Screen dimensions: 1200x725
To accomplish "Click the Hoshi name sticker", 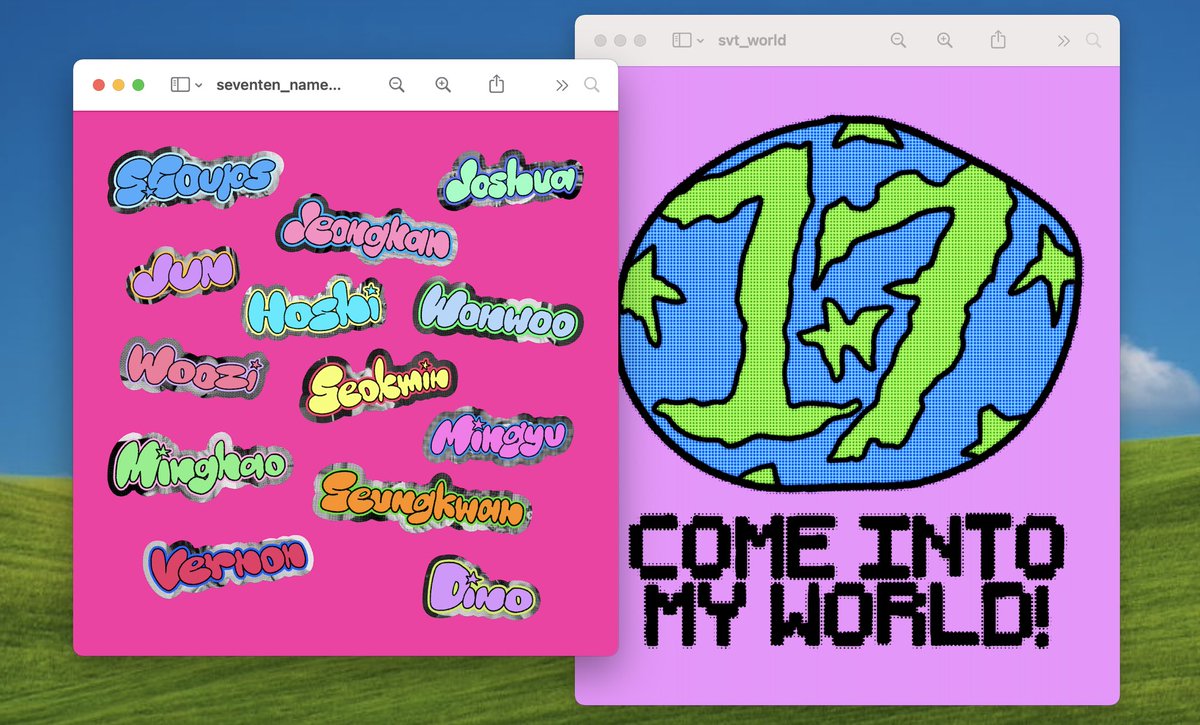I will [314, 307].
